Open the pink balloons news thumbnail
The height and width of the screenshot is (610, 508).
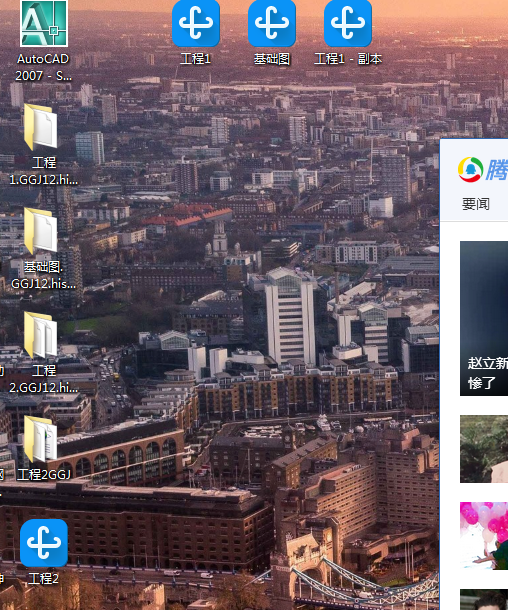(x=484, y=536)
